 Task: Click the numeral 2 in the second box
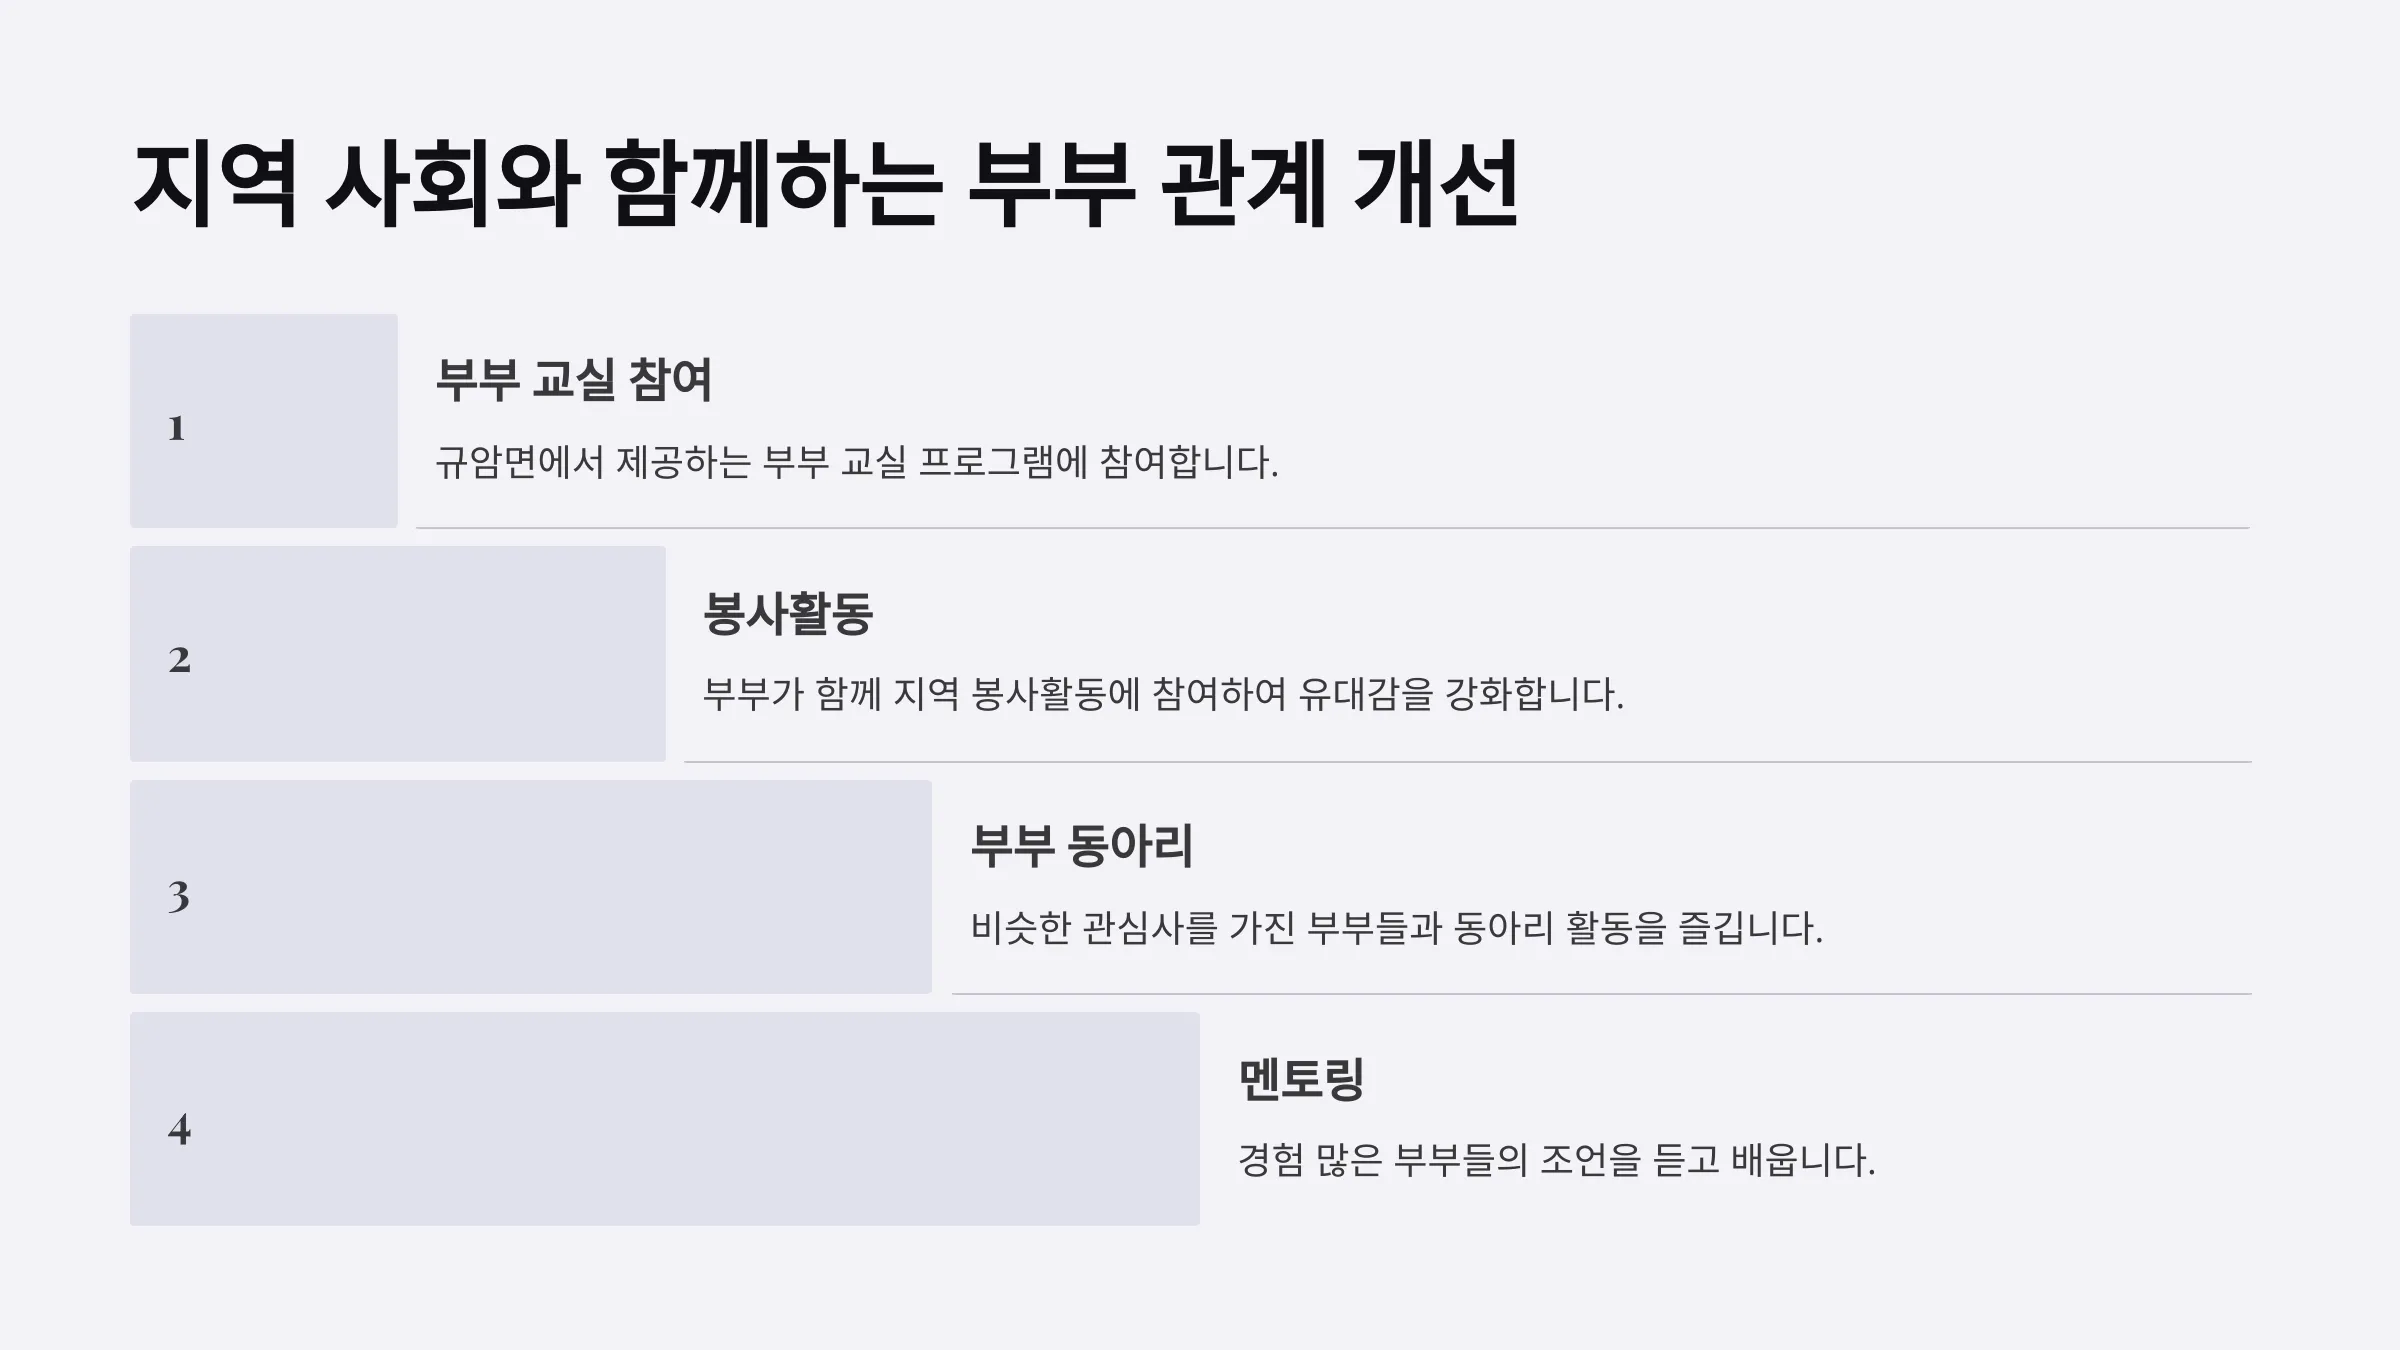point(179,660)
